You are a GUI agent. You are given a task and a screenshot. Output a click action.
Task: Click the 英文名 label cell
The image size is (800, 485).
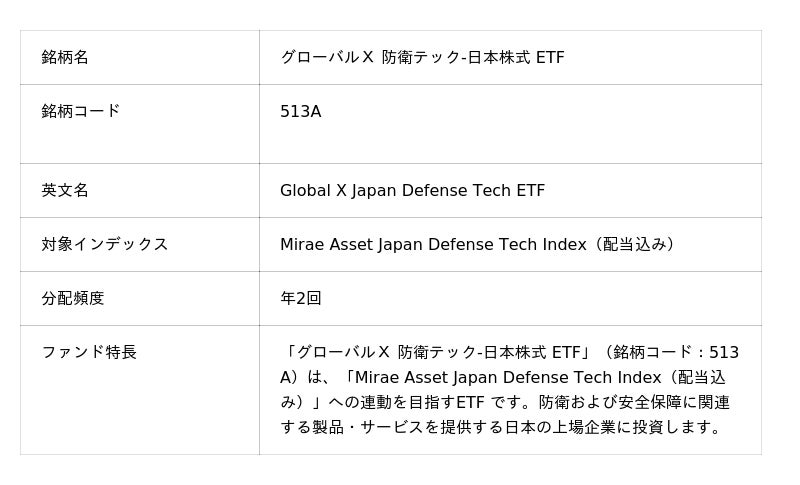[x=65, y=190]
